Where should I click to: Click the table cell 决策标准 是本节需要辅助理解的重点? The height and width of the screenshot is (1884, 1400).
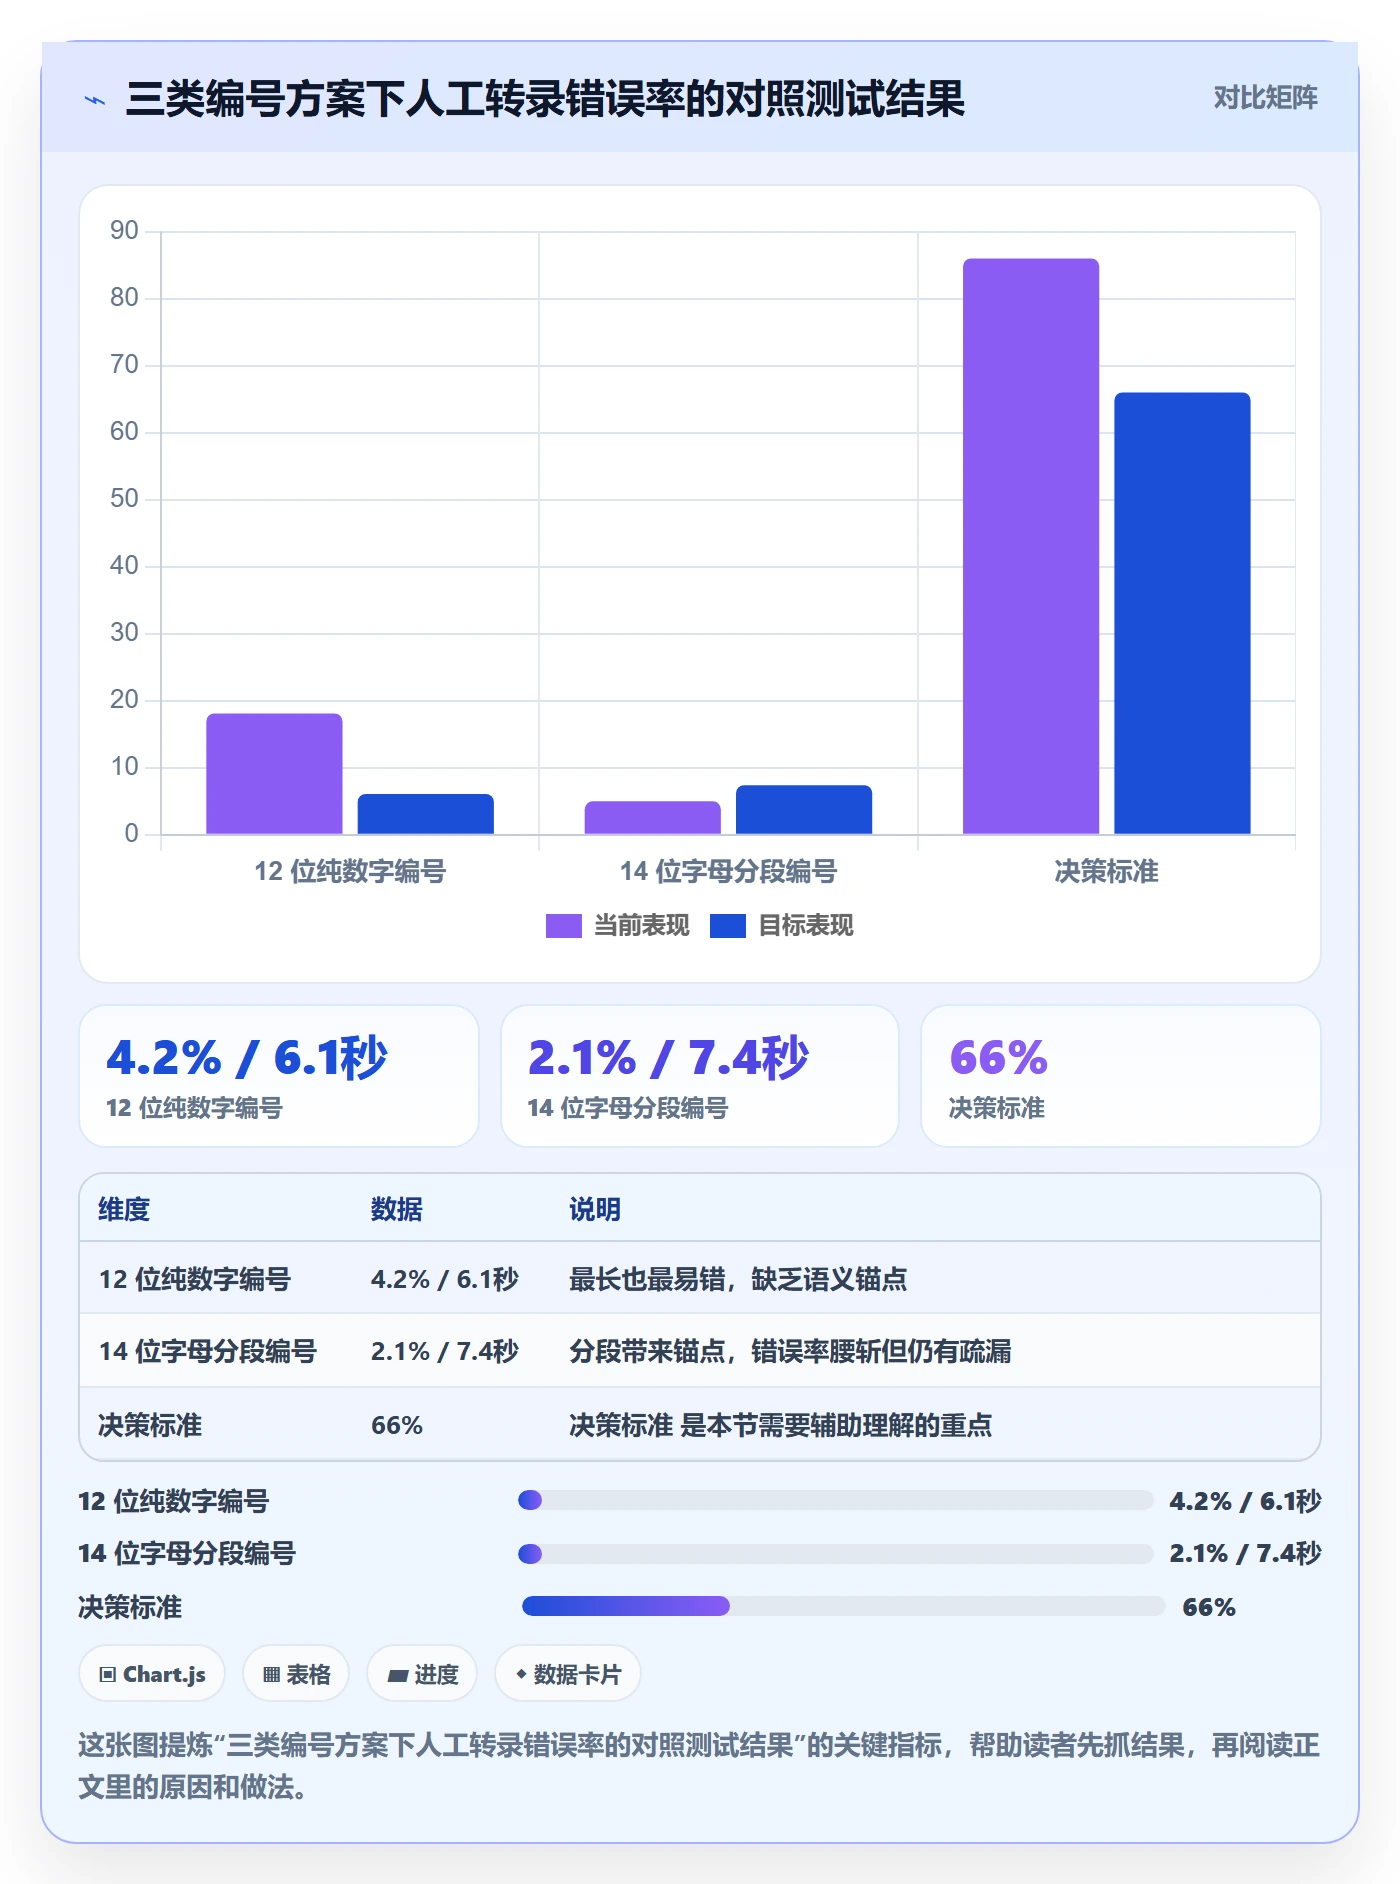click(x=781, y=1425)
